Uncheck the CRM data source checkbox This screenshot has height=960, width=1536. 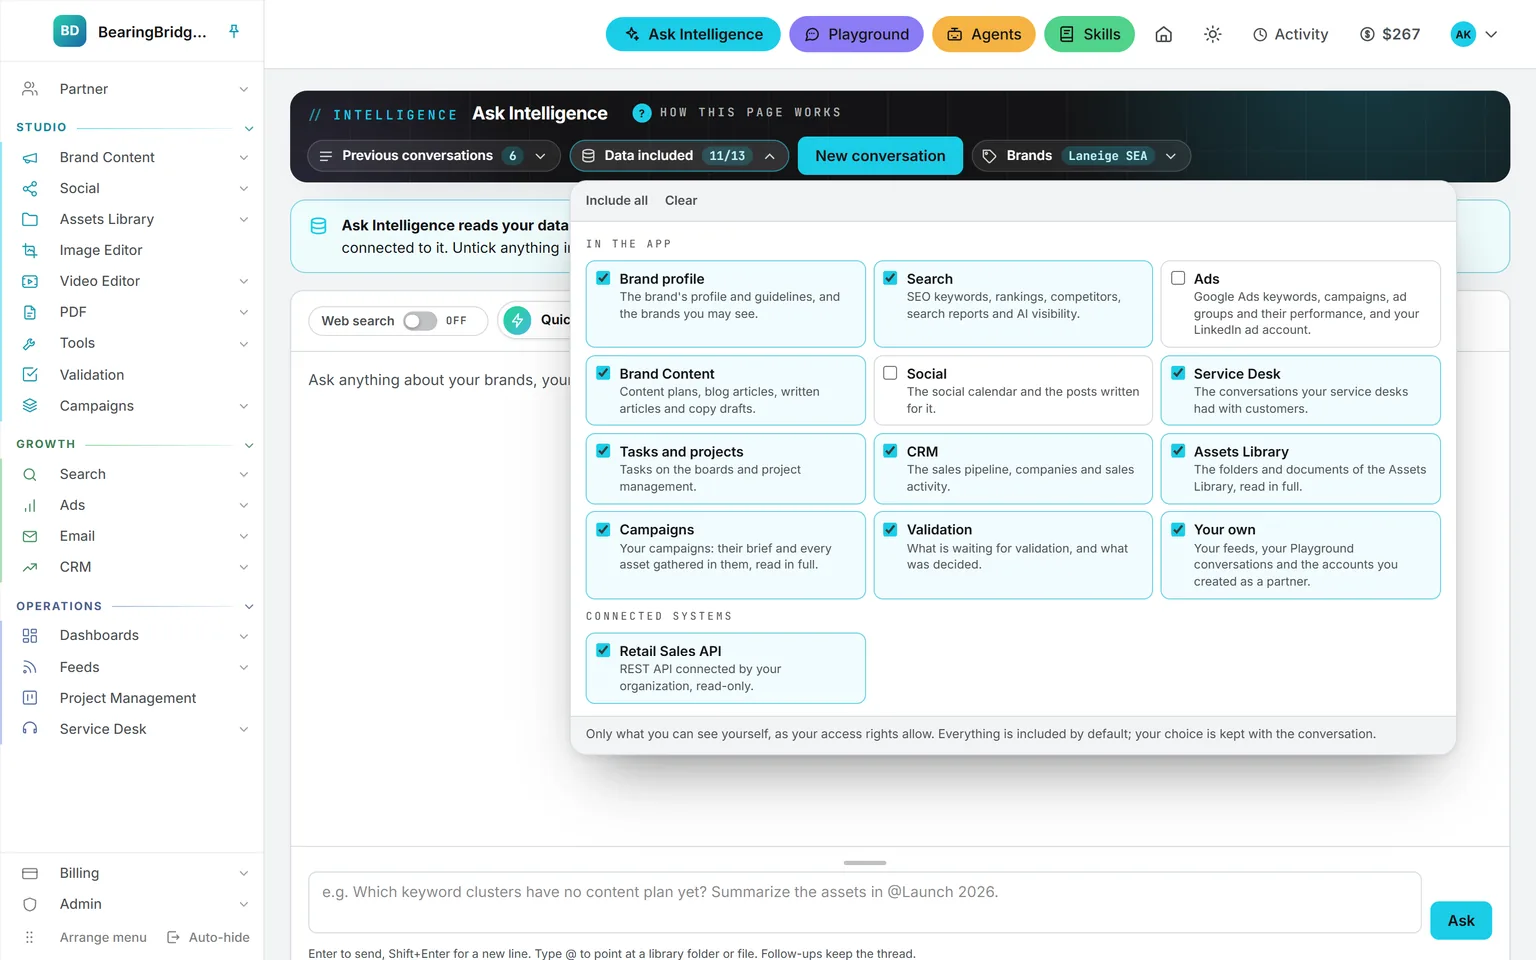(x=890, y=451)
